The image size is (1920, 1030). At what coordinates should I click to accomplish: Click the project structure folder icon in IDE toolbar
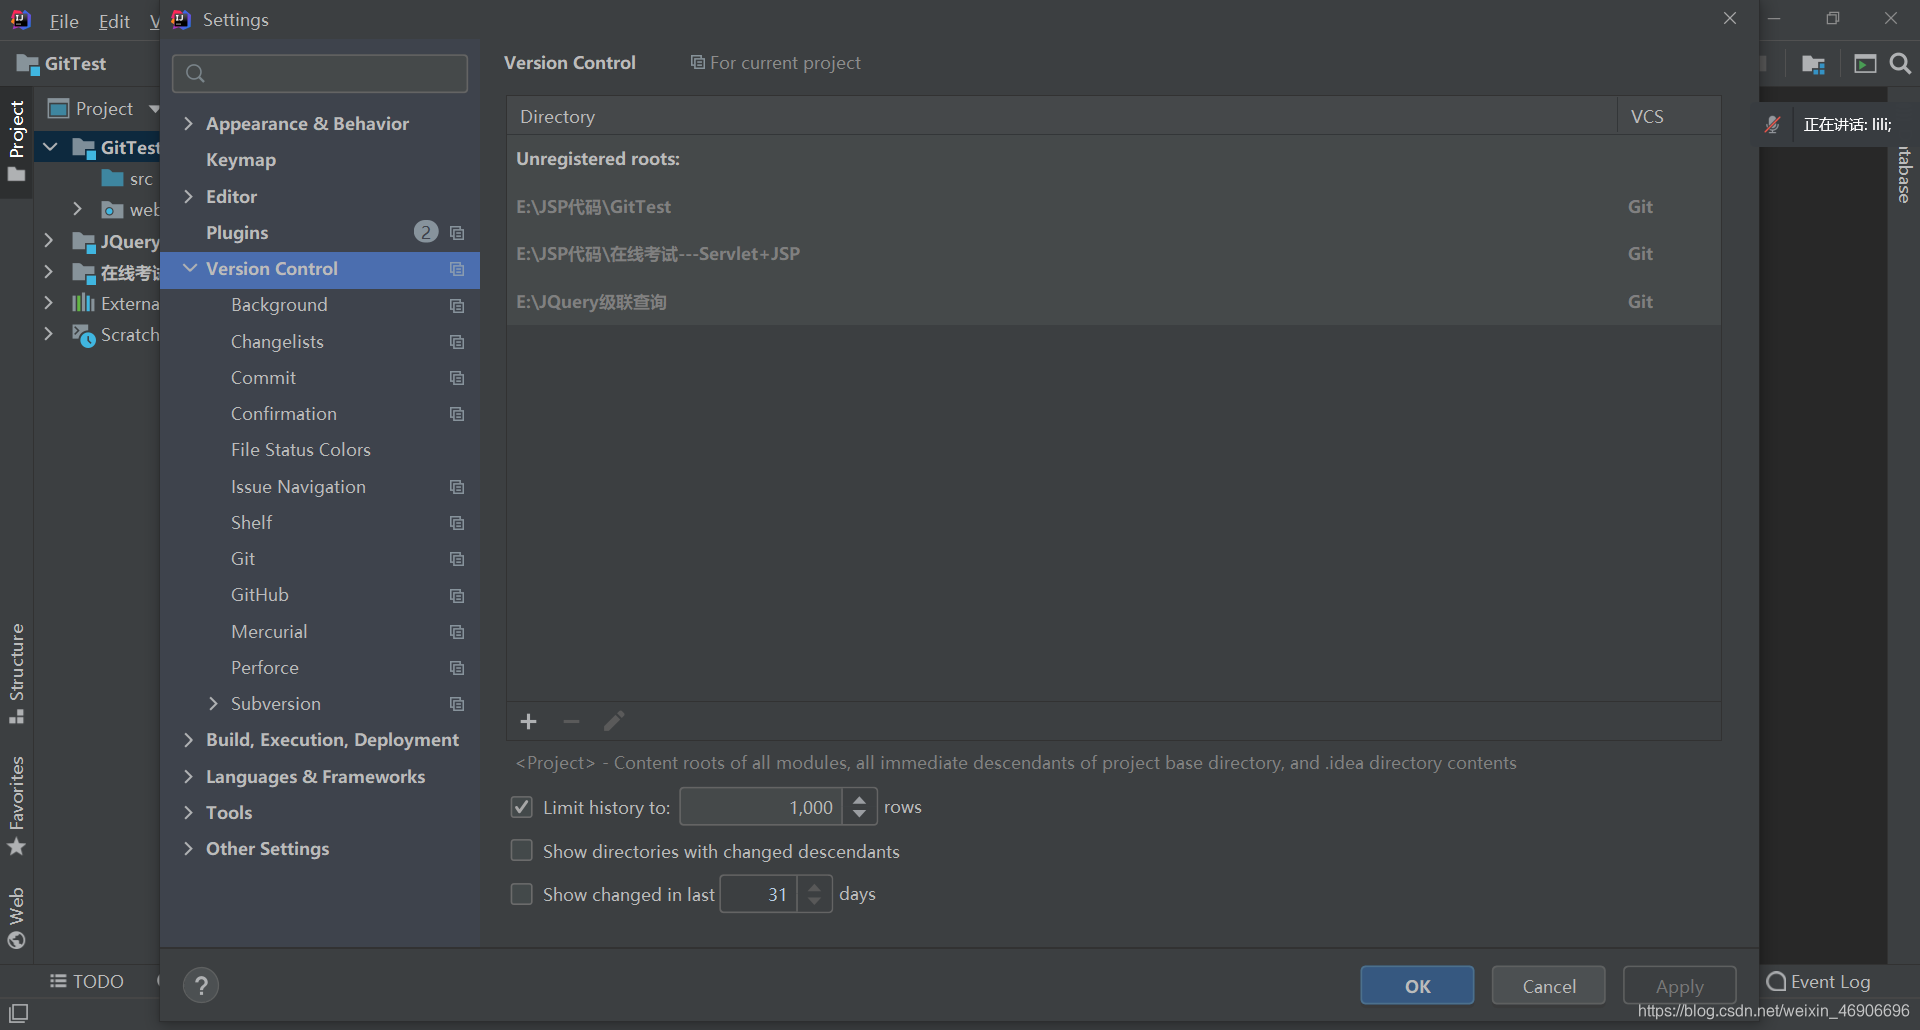1813,64
